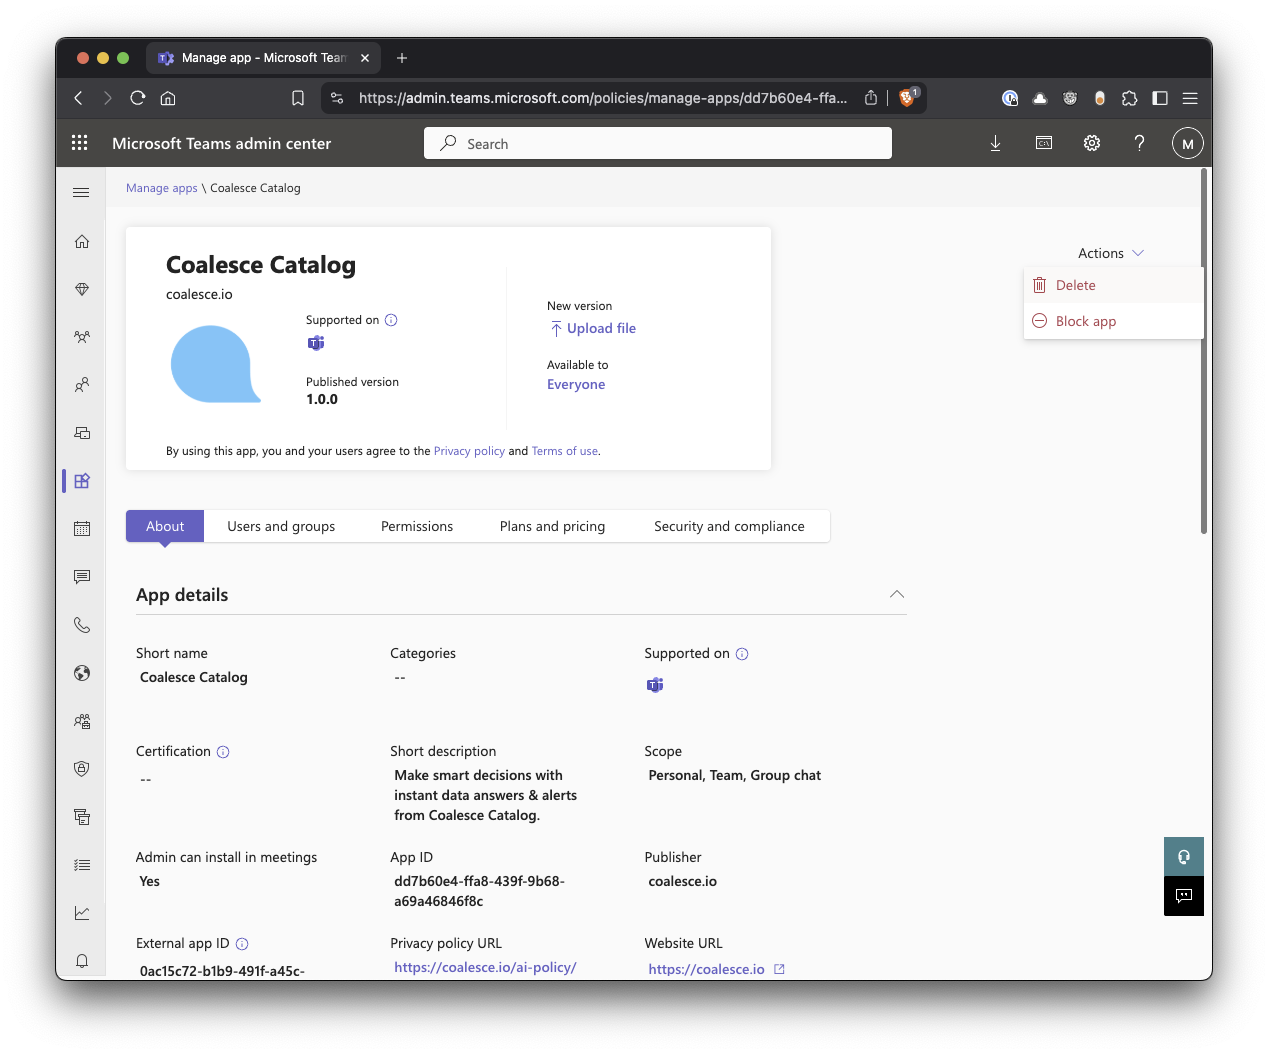This screenshot has height=1054, width=1268.
Task: Switch to the Permissions tab
Action: coord(417,526)
